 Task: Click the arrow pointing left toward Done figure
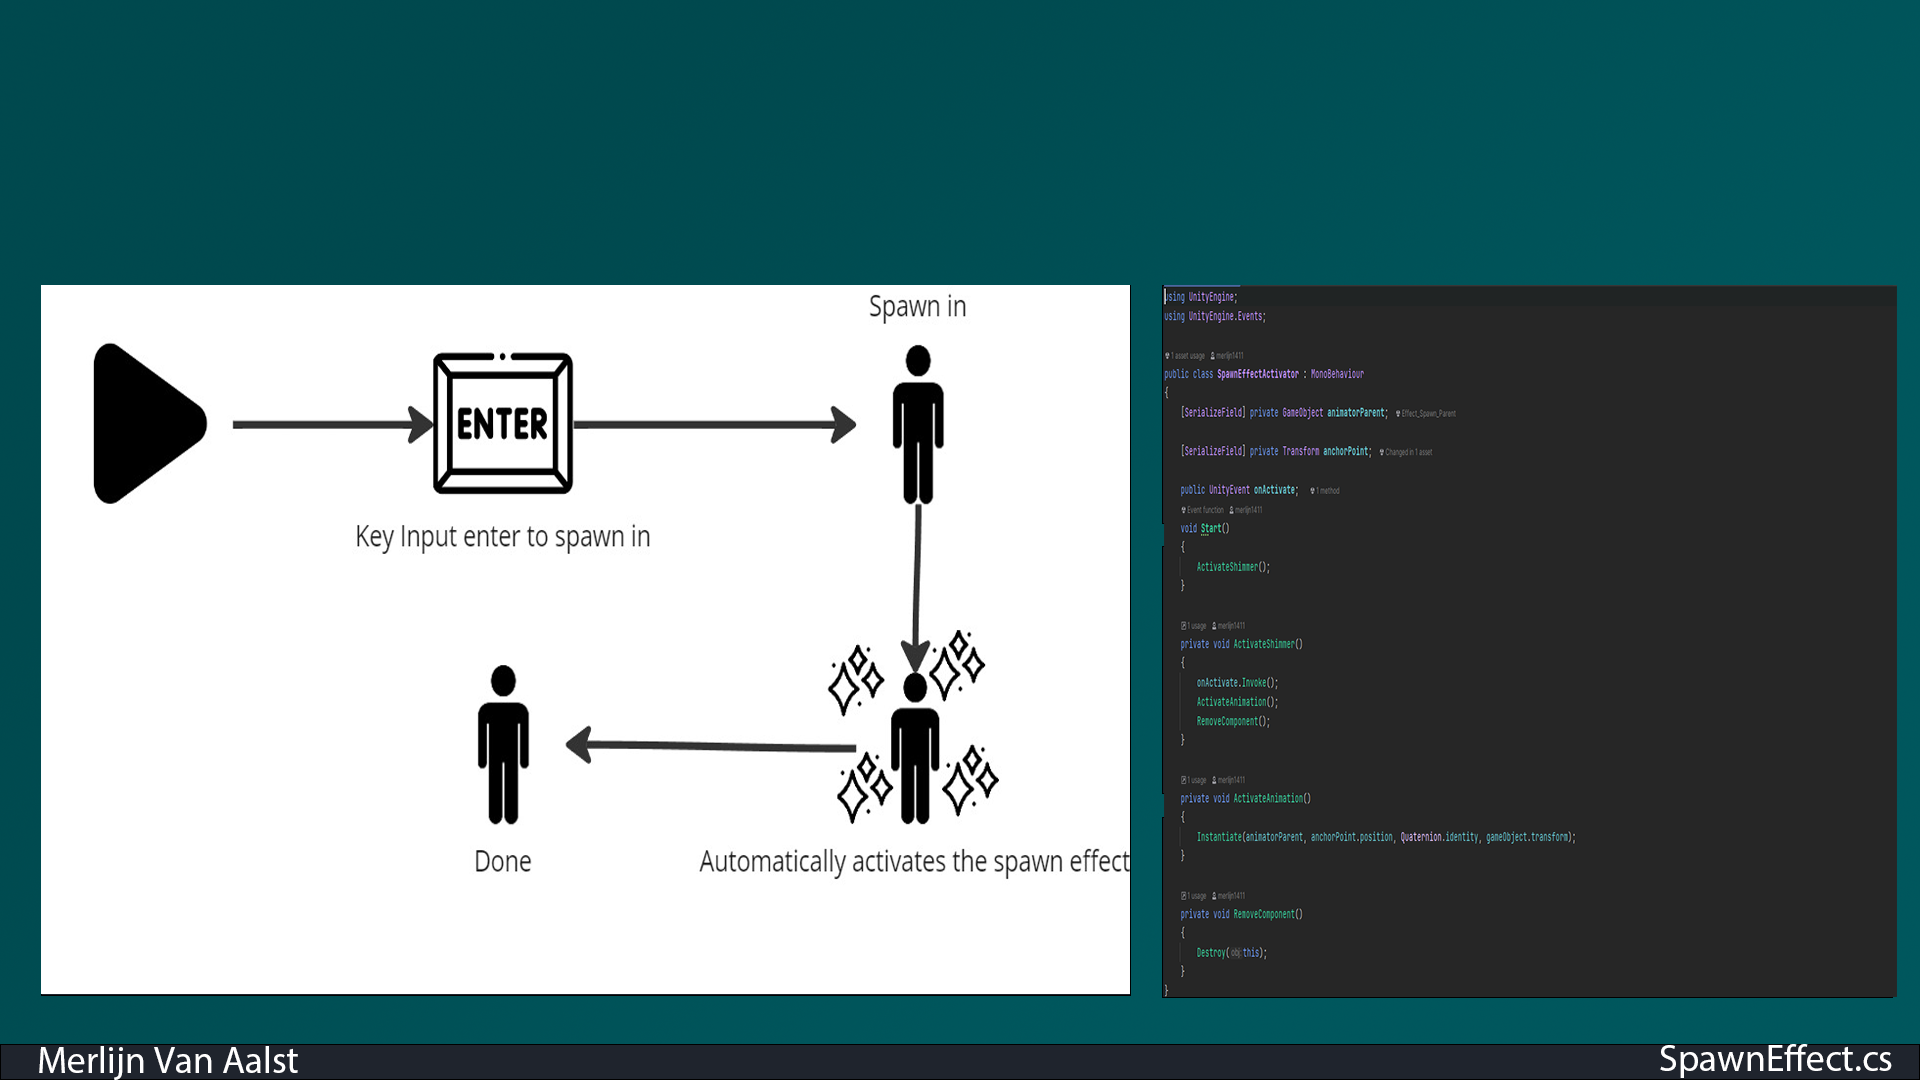(x=710, y=745)
